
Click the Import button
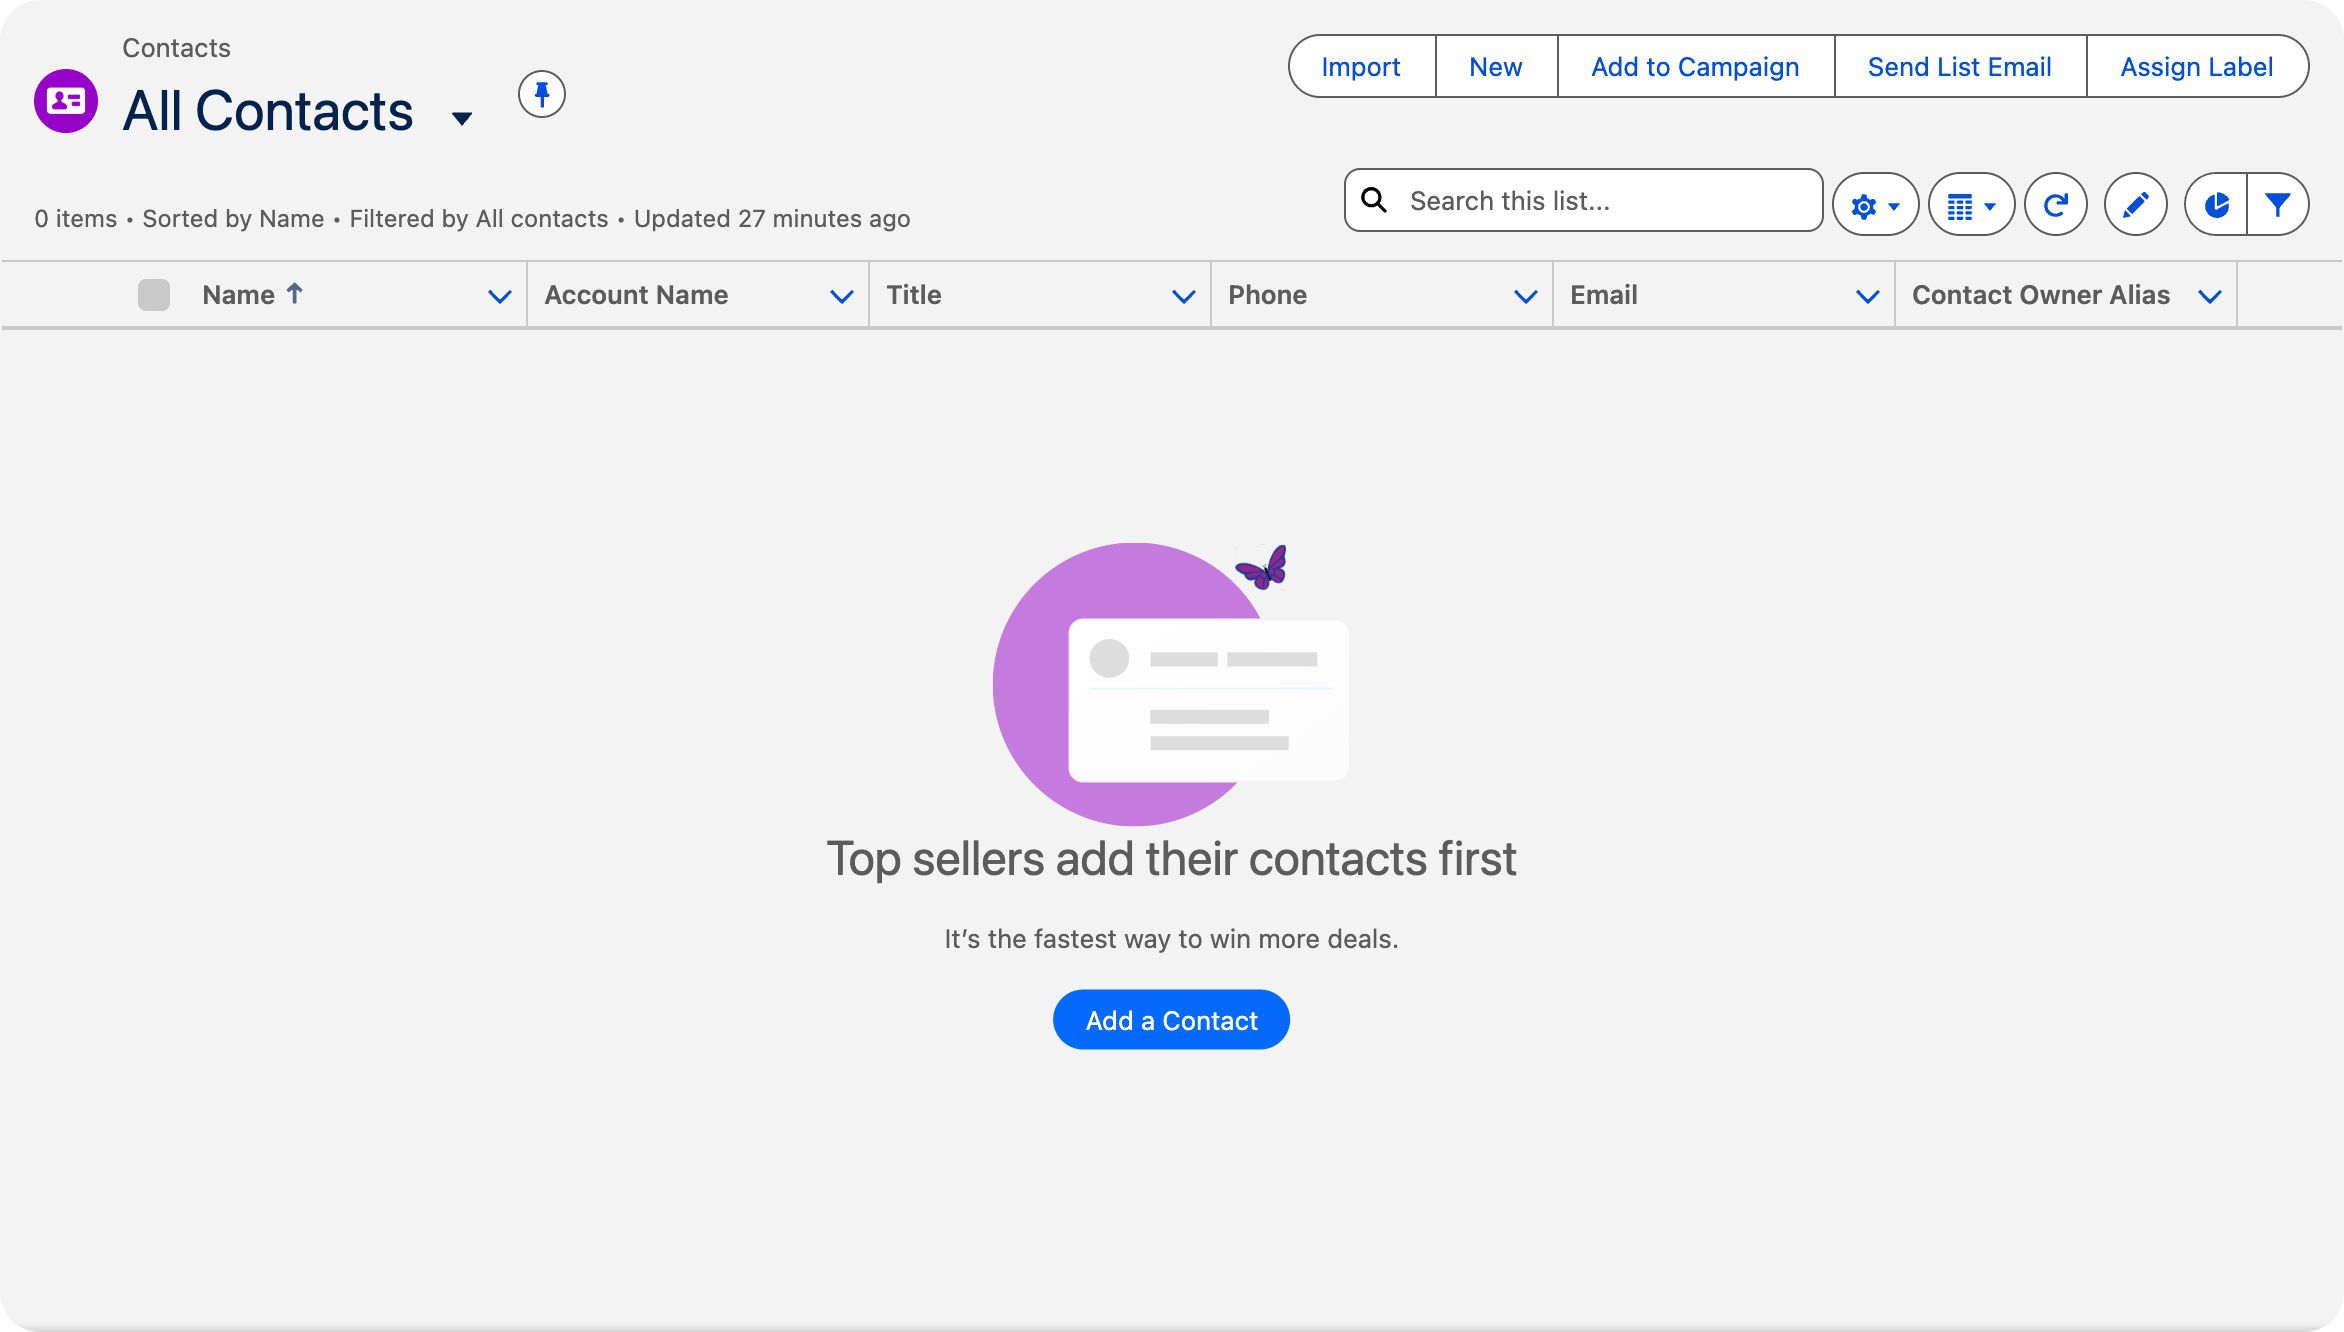coord(1361,66)
